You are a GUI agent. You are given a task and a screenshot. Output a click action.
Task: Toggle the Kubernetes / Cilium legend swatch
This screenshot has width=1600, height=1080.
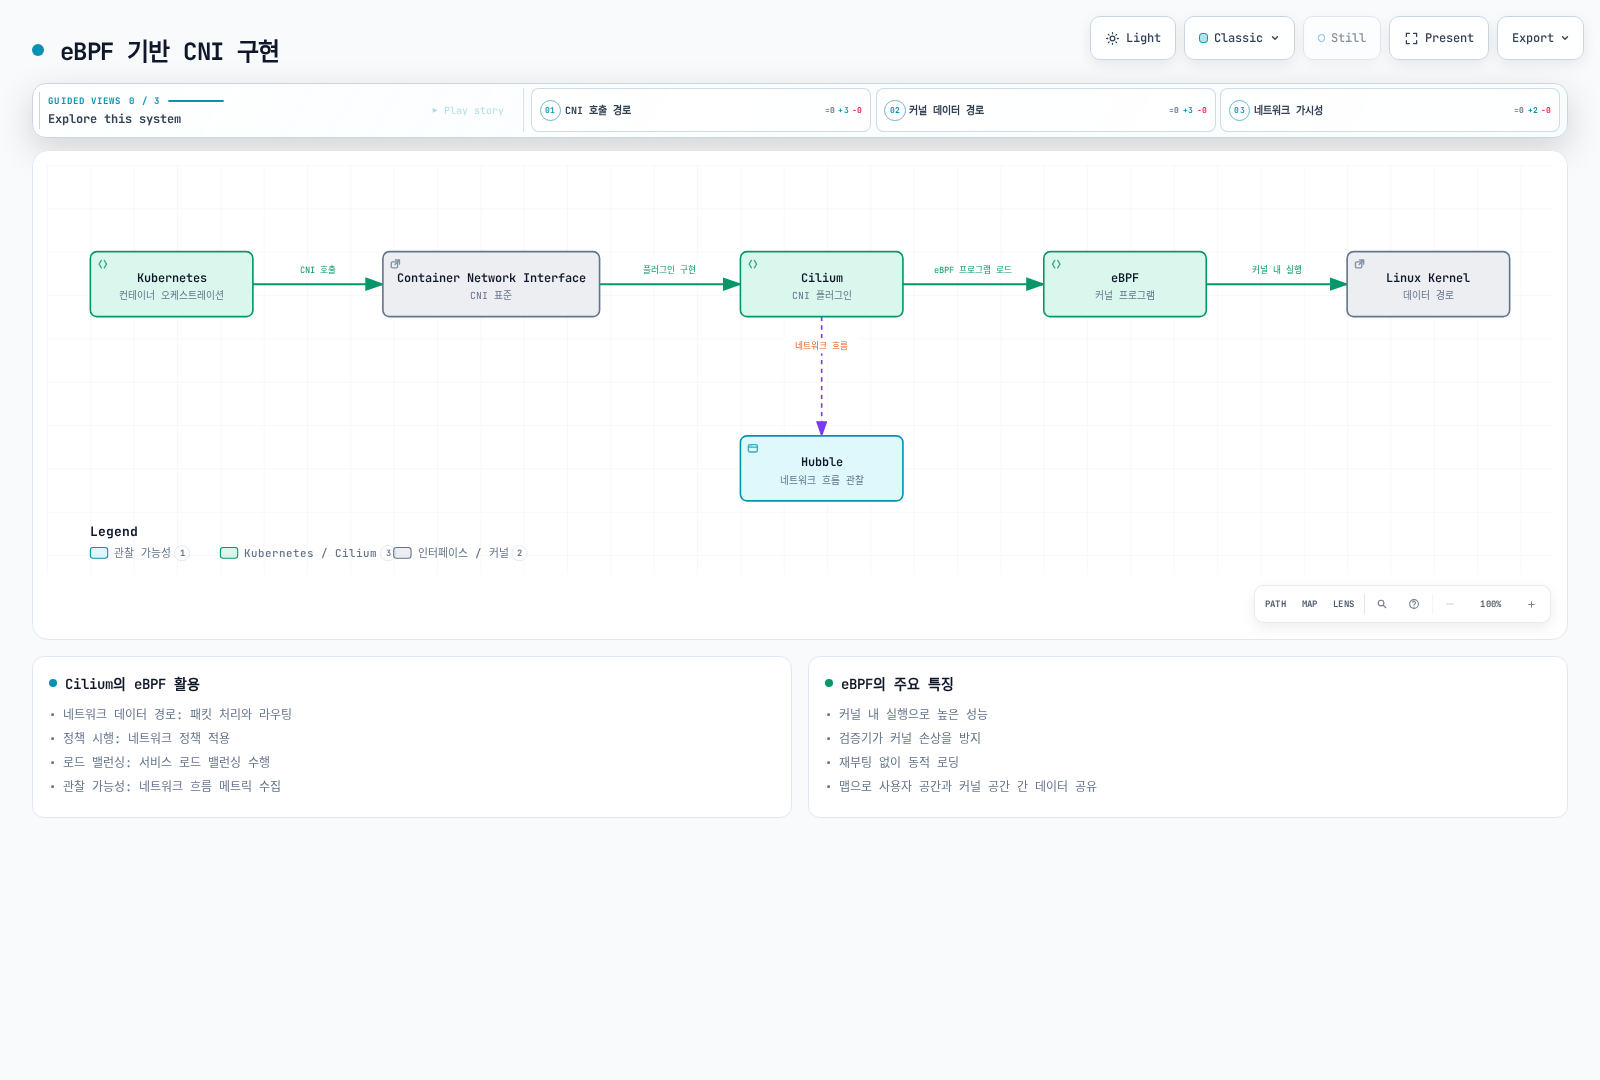click(229, 553)
